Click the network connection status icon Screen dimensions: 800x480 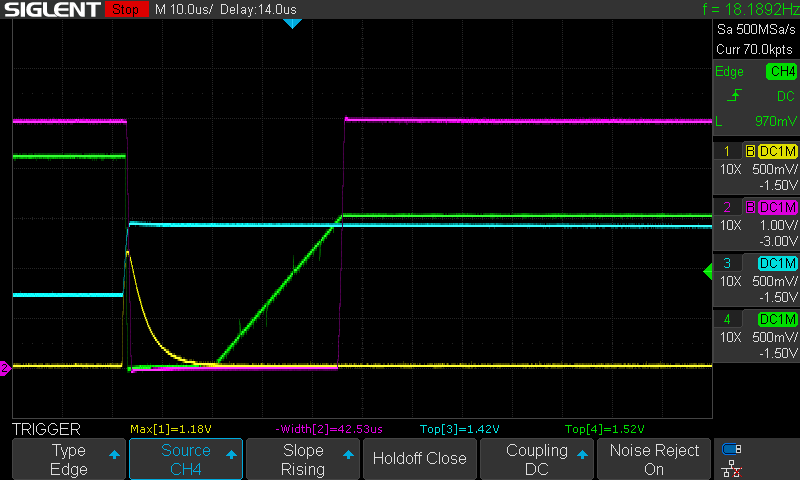pos(731,467)
